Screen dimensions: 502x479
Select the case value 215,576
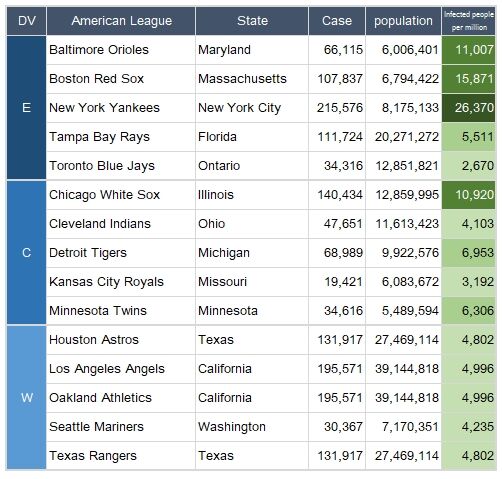[337, 108]
